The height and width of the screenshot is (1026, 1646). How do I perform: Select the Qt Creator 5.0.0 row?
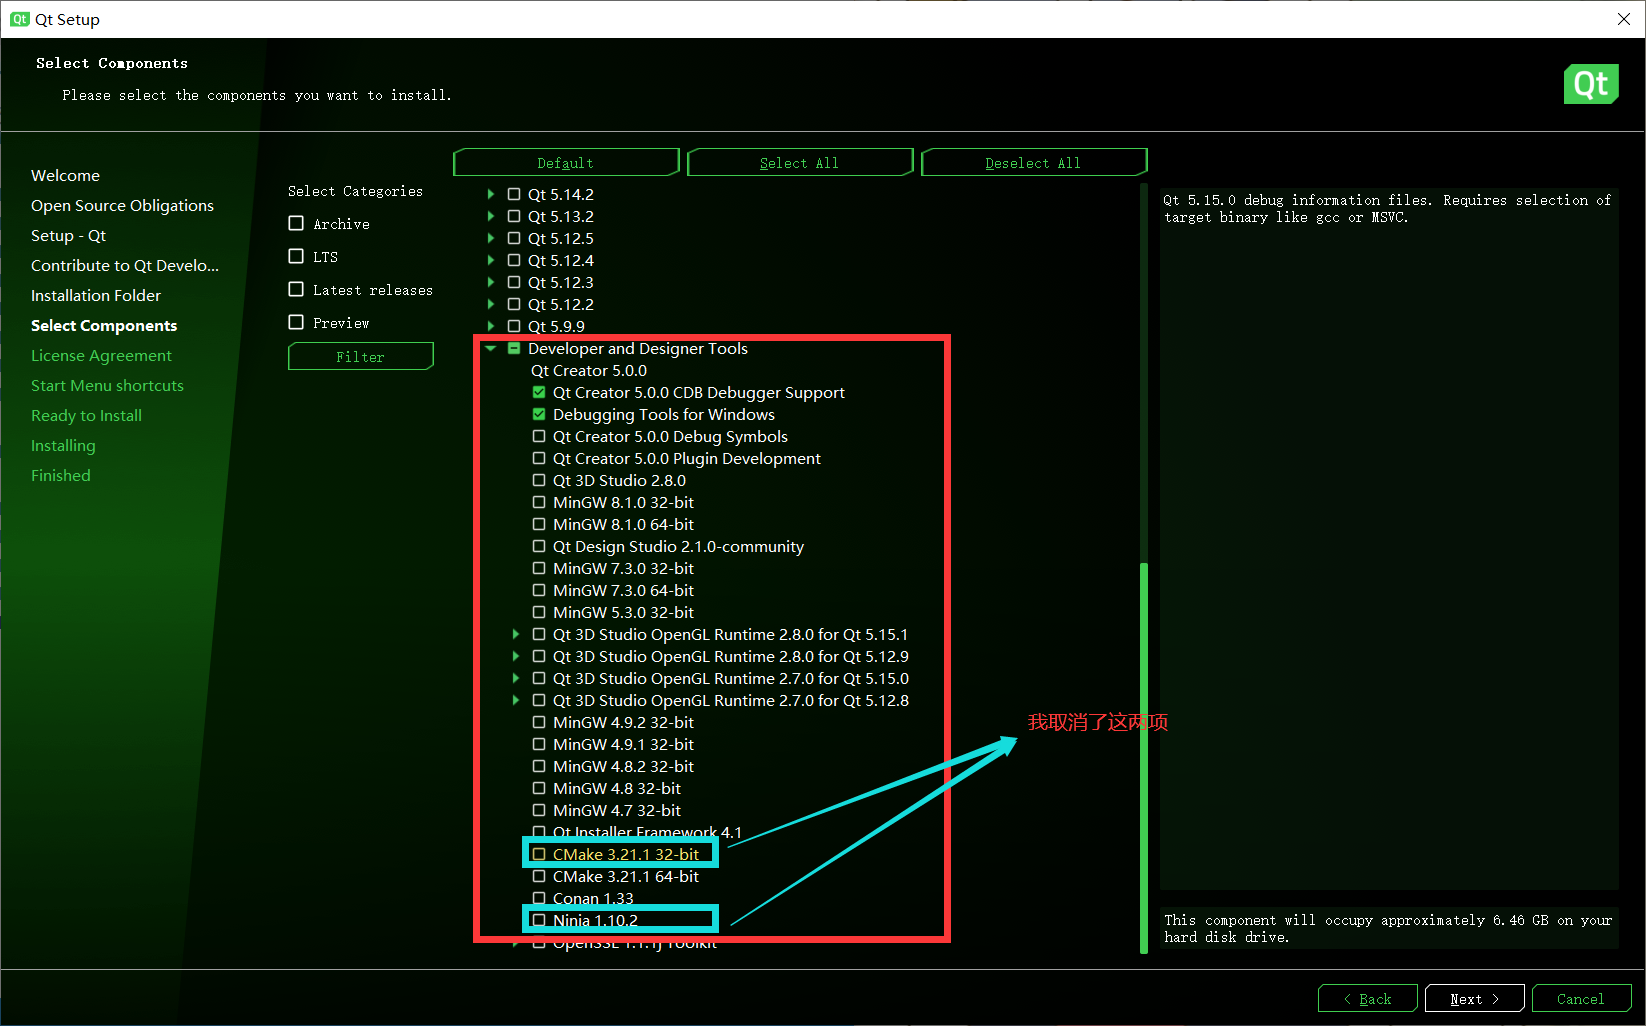[x=589, y=370]
